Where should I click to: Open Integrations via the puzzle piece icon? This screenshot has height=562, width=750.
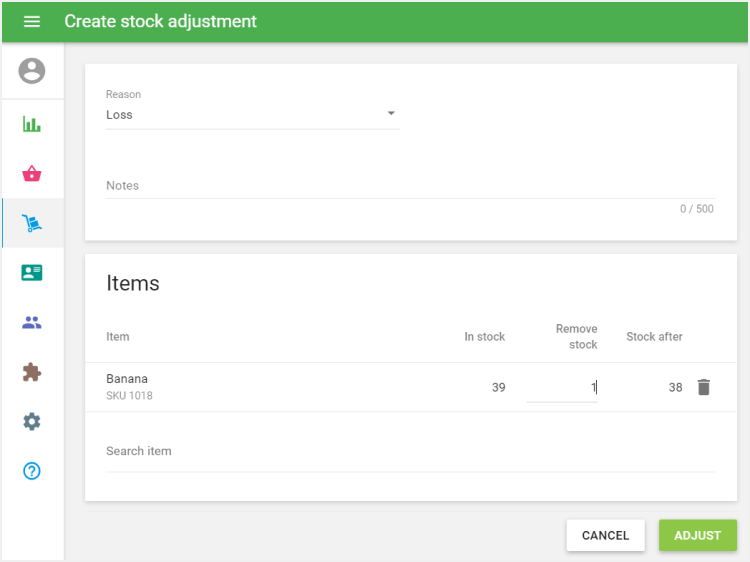click(x=32, y=372)
